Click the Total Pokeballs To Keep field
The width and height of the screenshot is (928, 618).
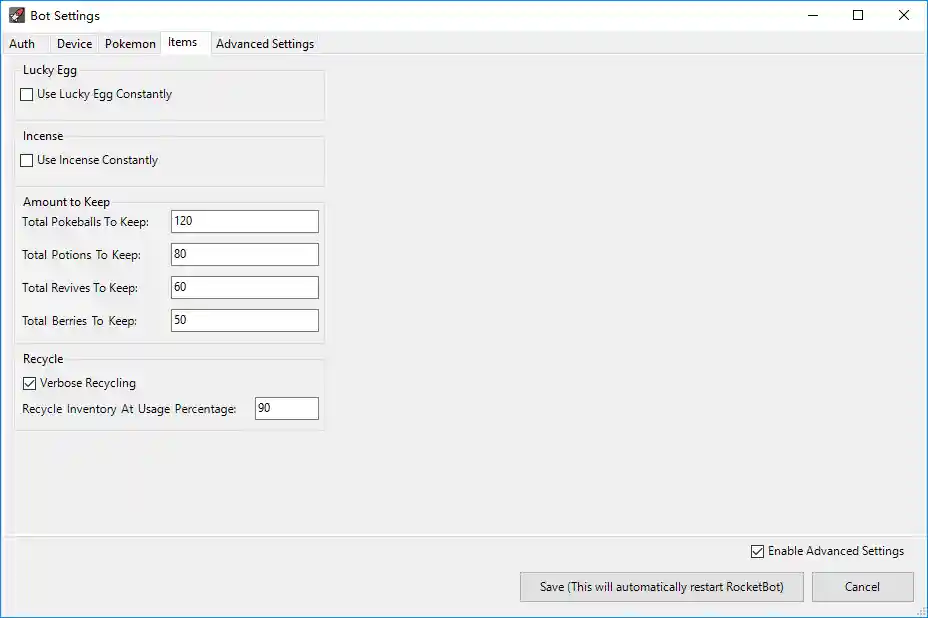tap(244, 221)
